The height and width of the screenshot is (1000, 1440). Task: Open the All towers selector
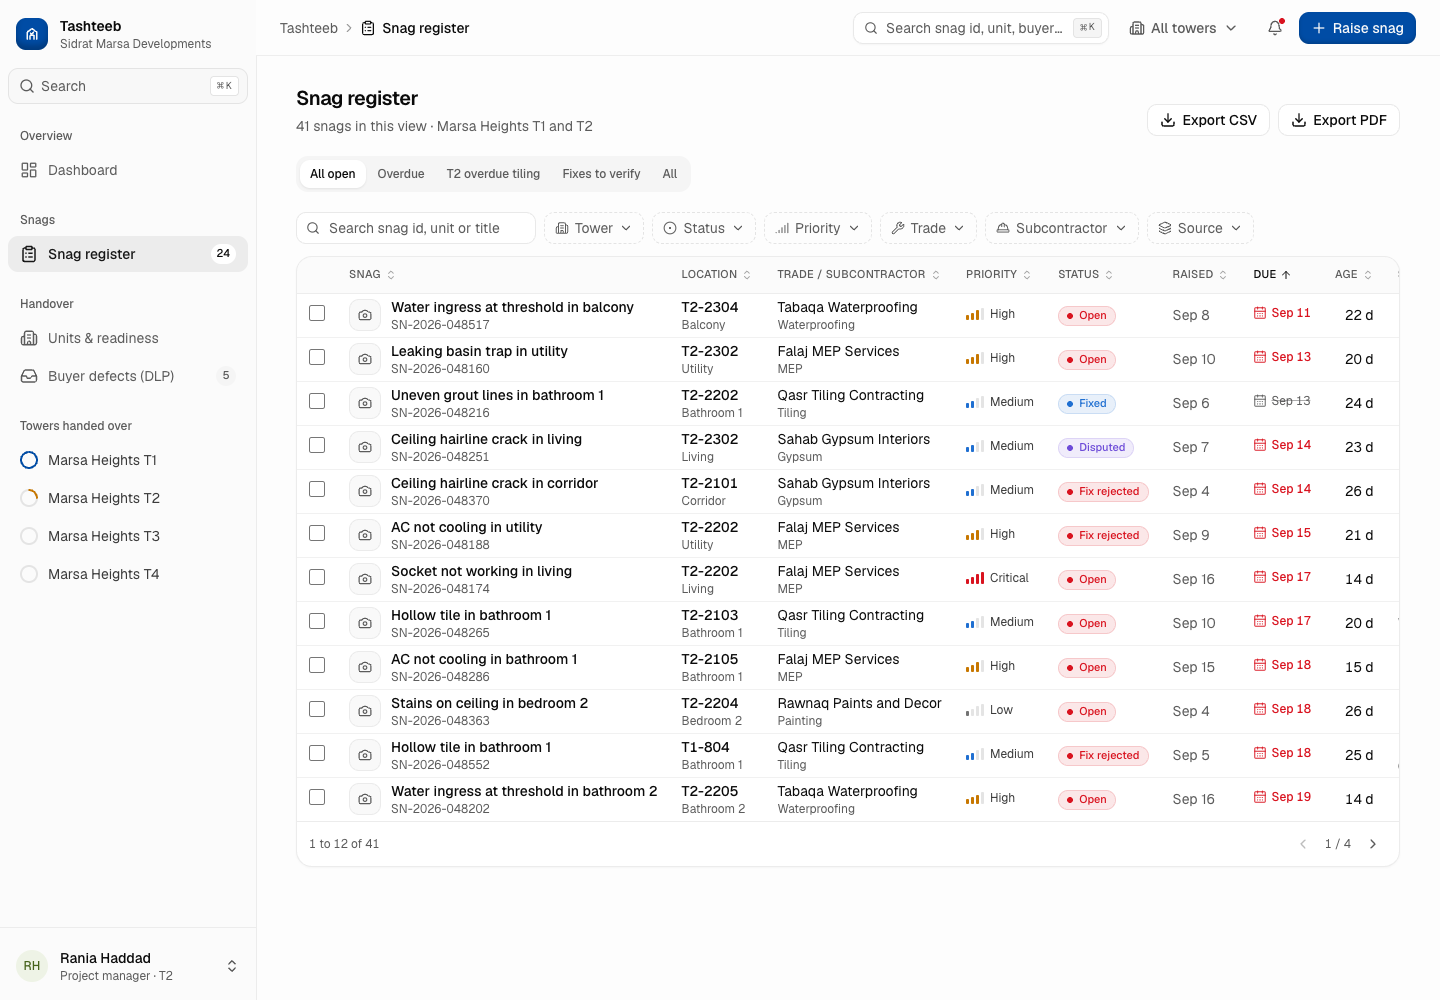pos(1183,28)
